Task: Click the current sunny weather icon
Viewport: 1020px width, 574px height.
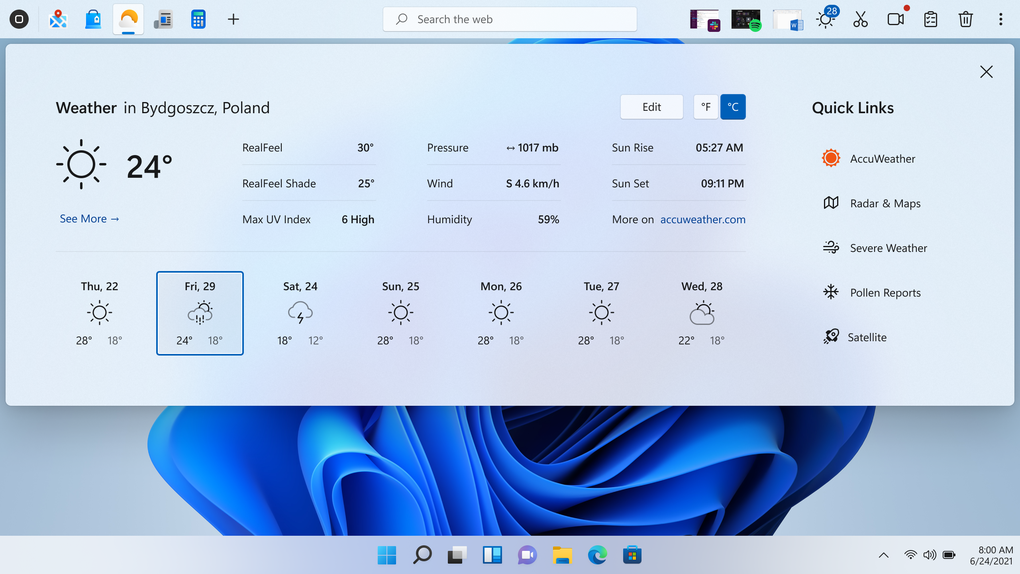Action: click(81, 164)
